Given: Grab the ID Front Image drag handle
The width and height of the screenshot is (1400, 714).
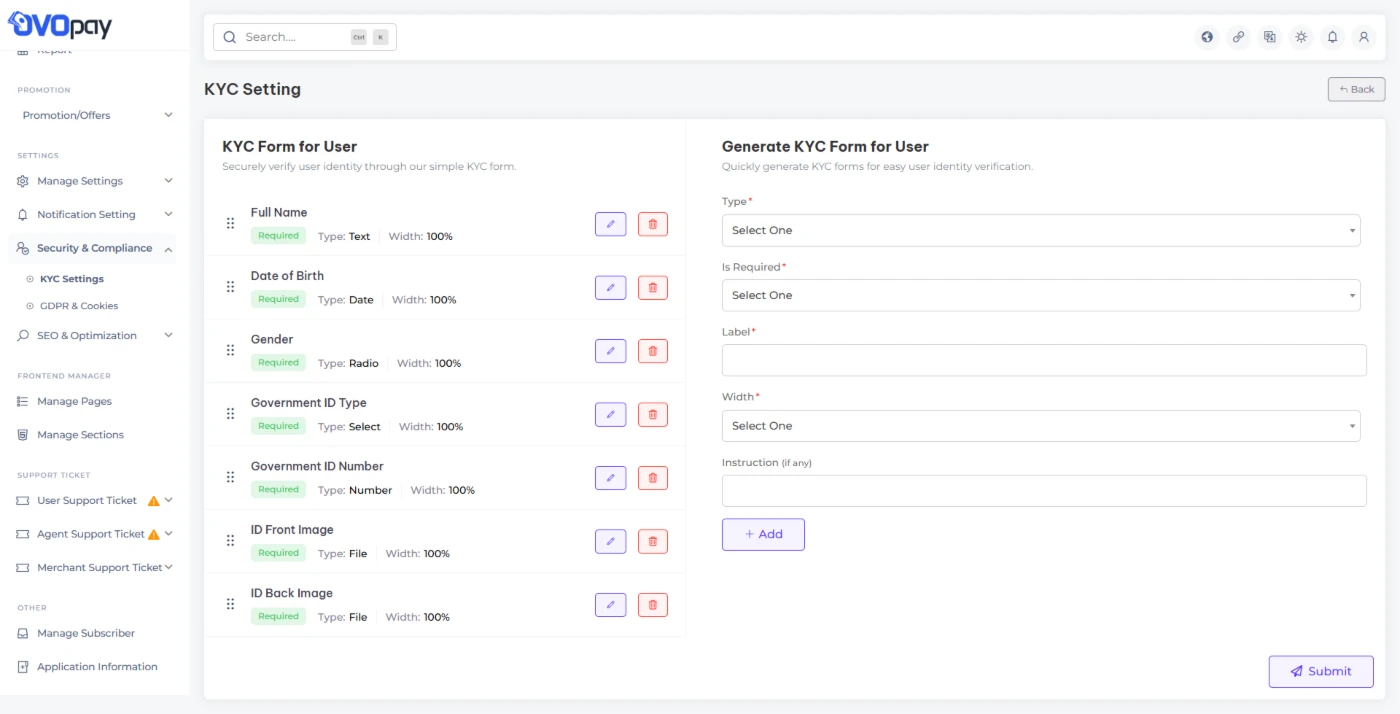Looking at the screenshot, I should pyautogui.click(x=230, y=541).
